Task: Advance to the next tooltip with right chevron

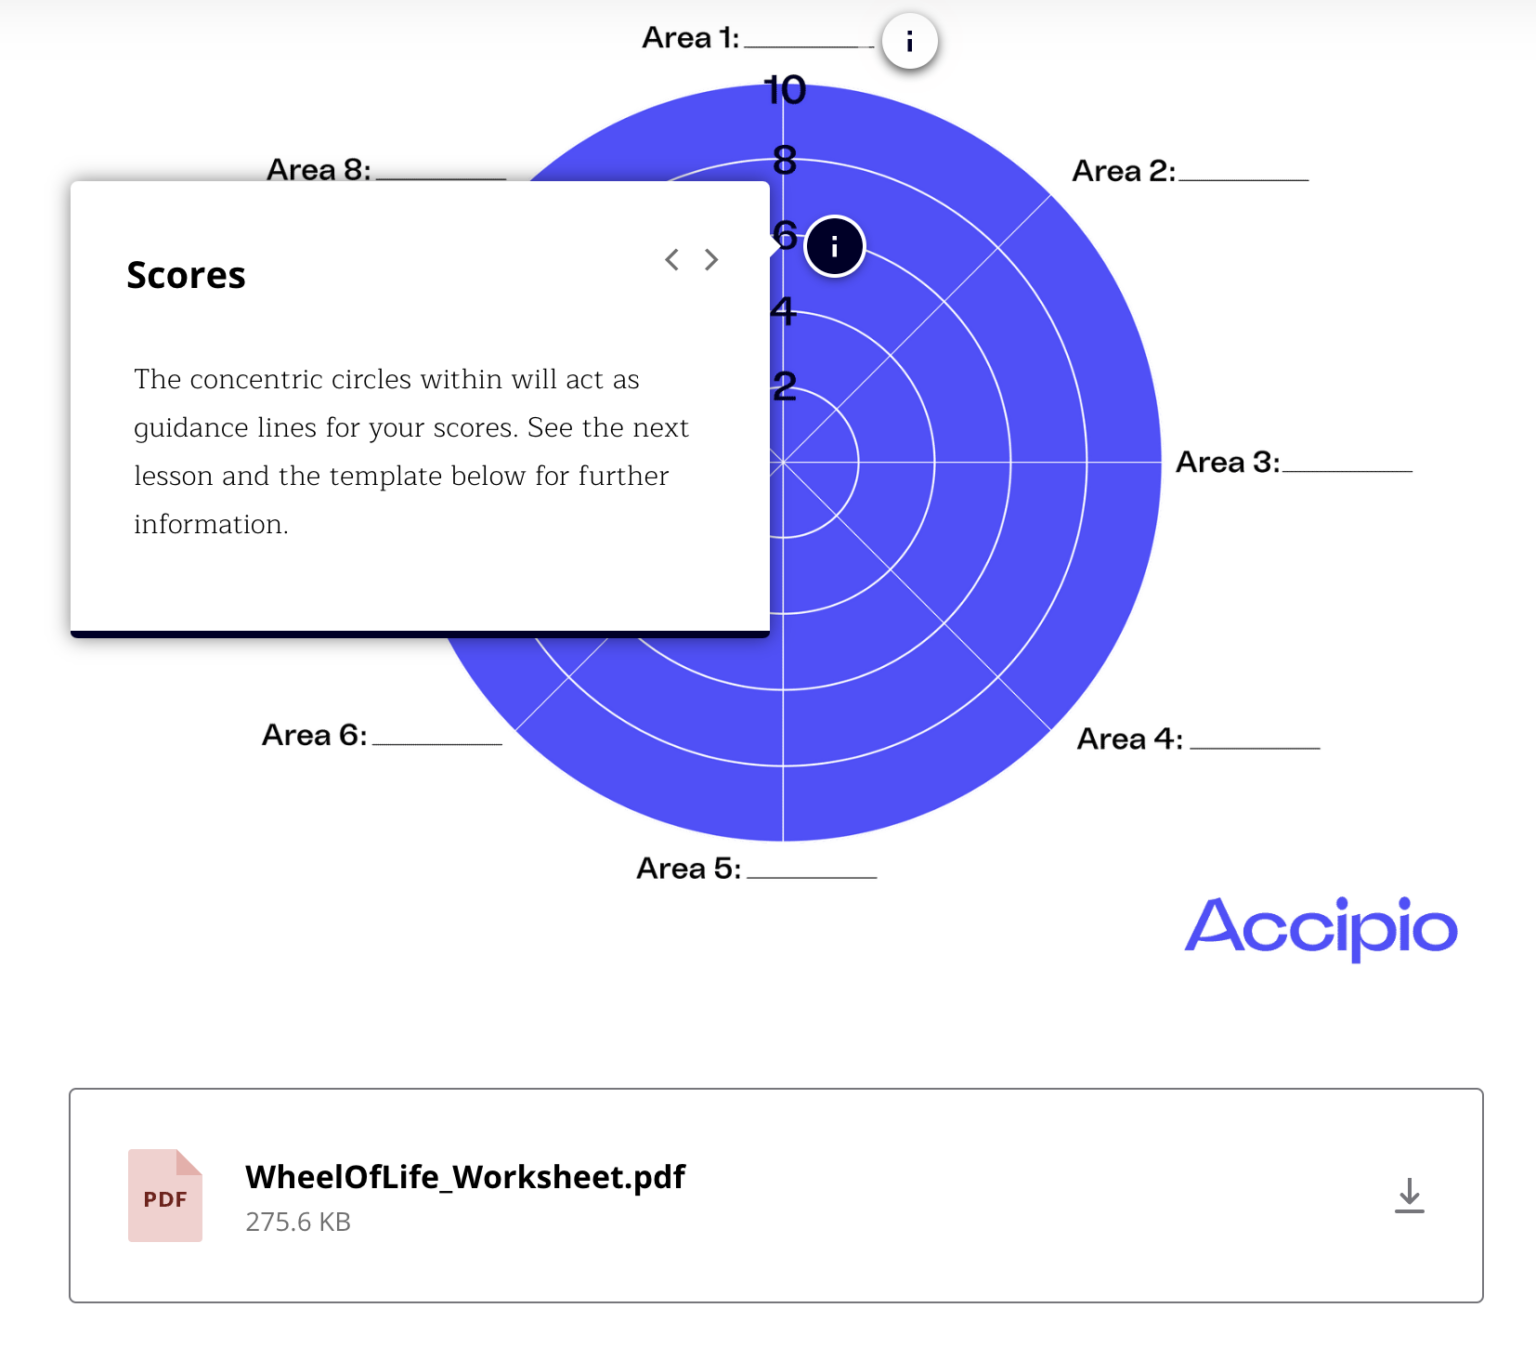Action: 711,260
